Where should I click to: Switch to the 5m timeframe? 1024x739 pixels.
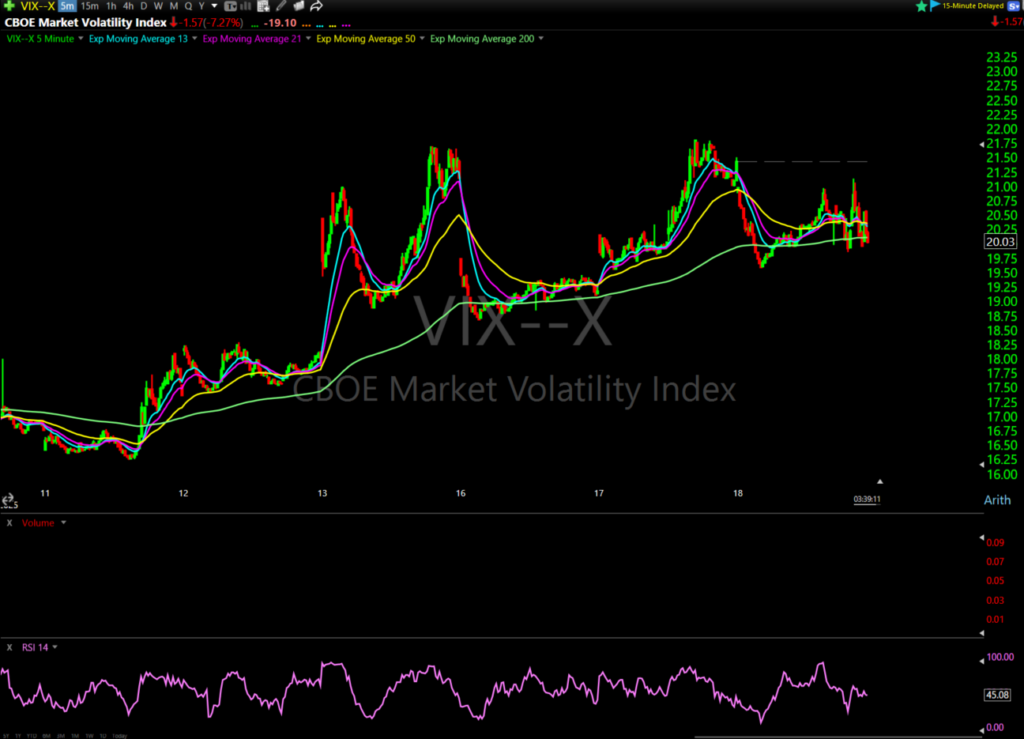coord(67,6)
